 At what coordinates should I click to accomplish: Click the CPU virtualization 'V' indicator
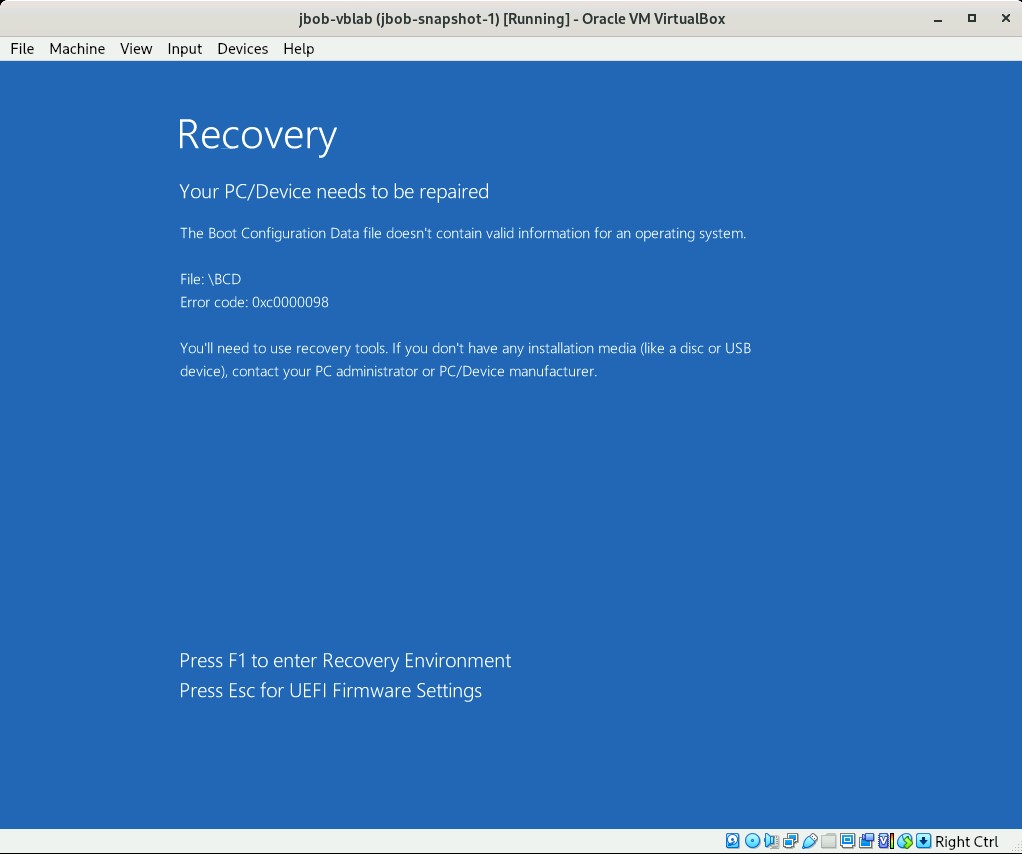click(x=885, y=841)
